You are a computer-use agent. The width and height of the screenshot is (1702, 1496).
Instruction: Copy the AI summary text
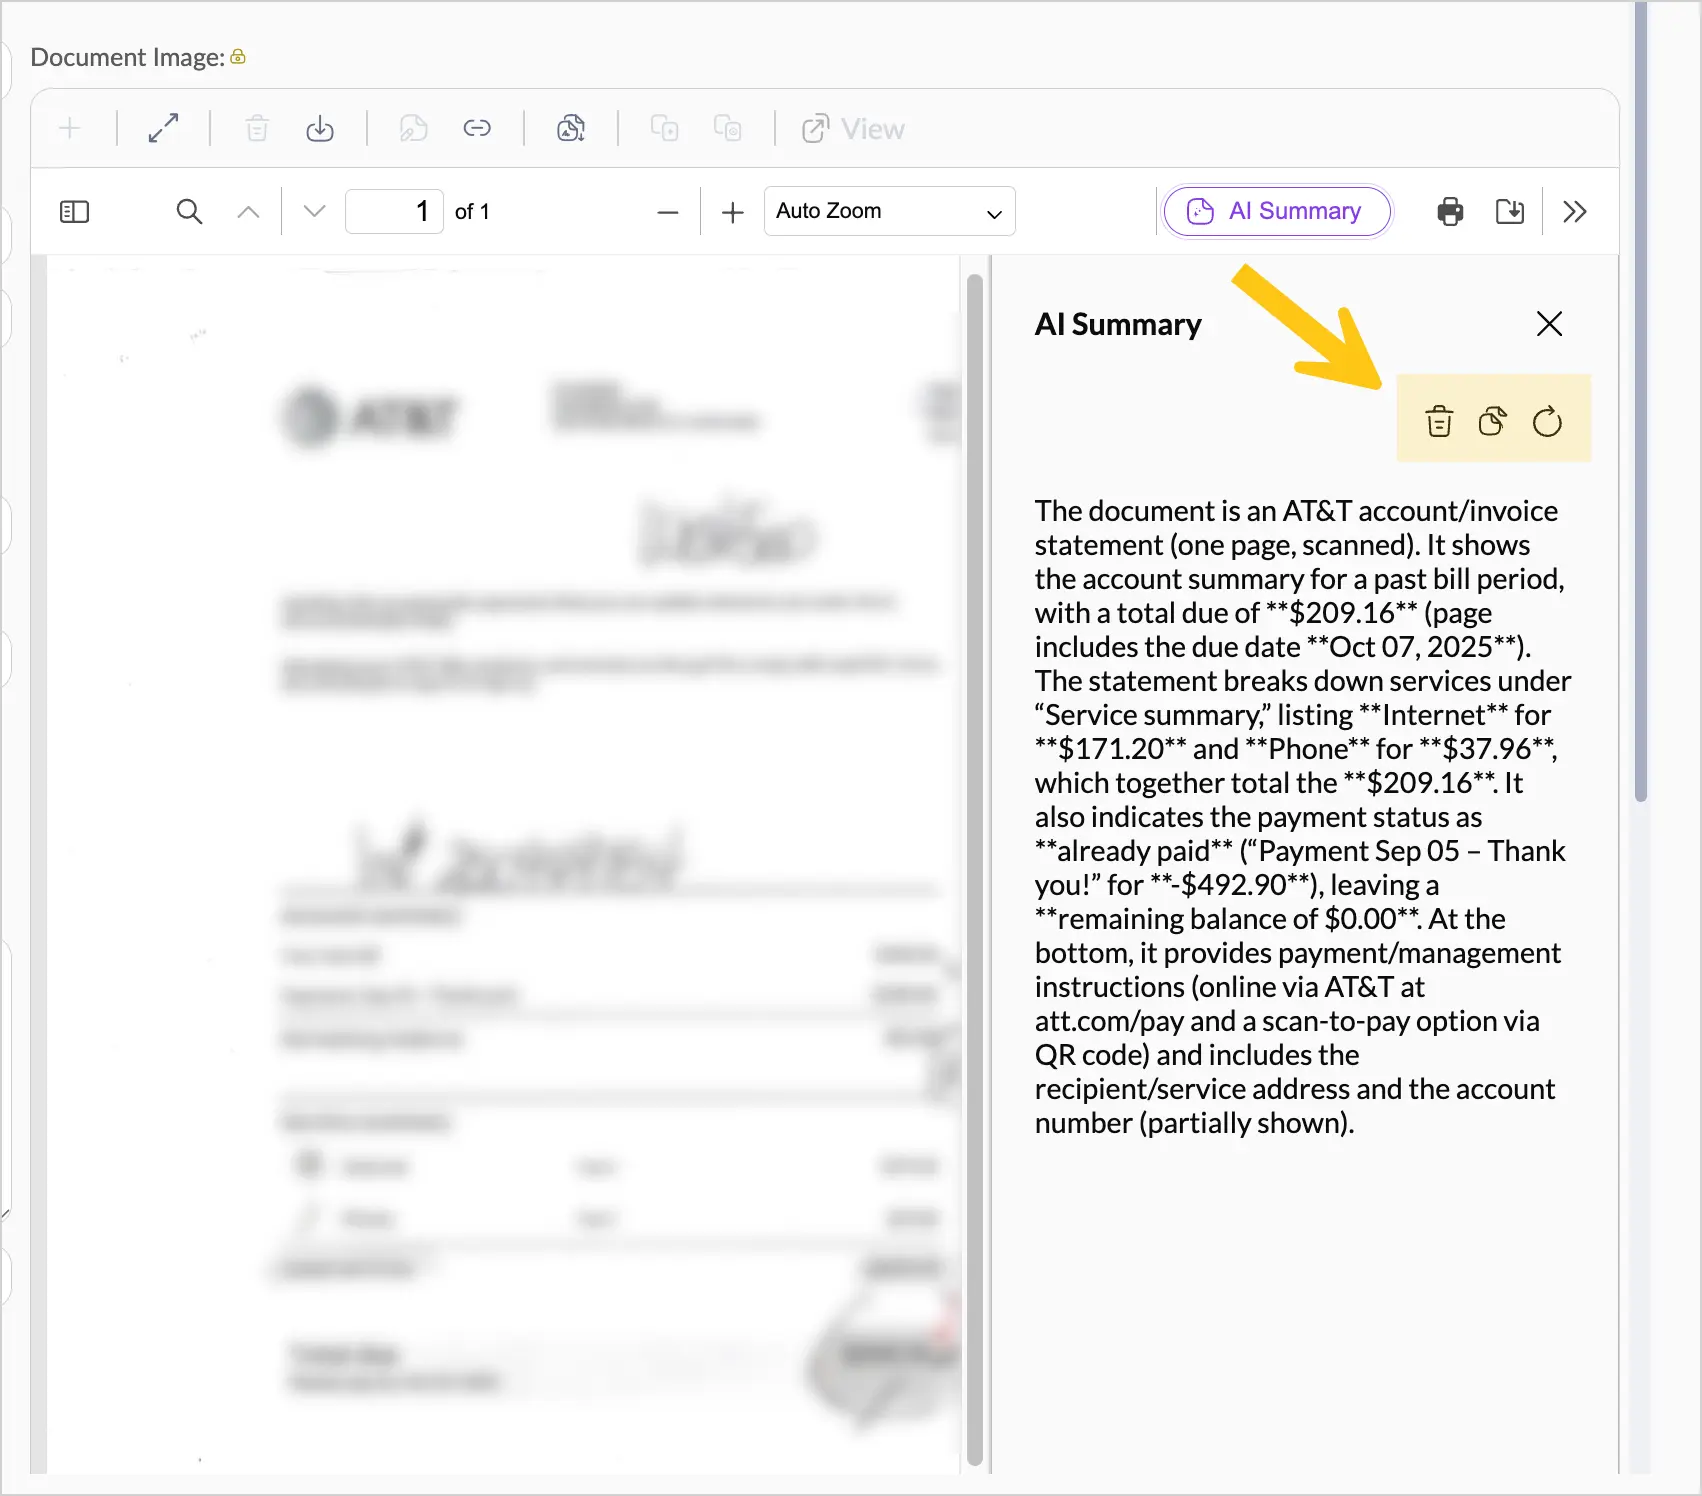pos(1492,422)
